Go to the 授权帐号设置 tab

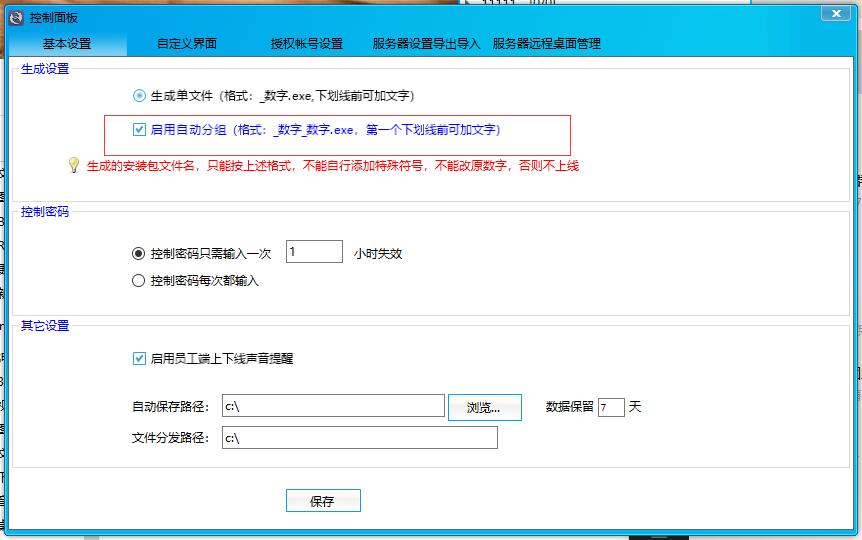307,44
